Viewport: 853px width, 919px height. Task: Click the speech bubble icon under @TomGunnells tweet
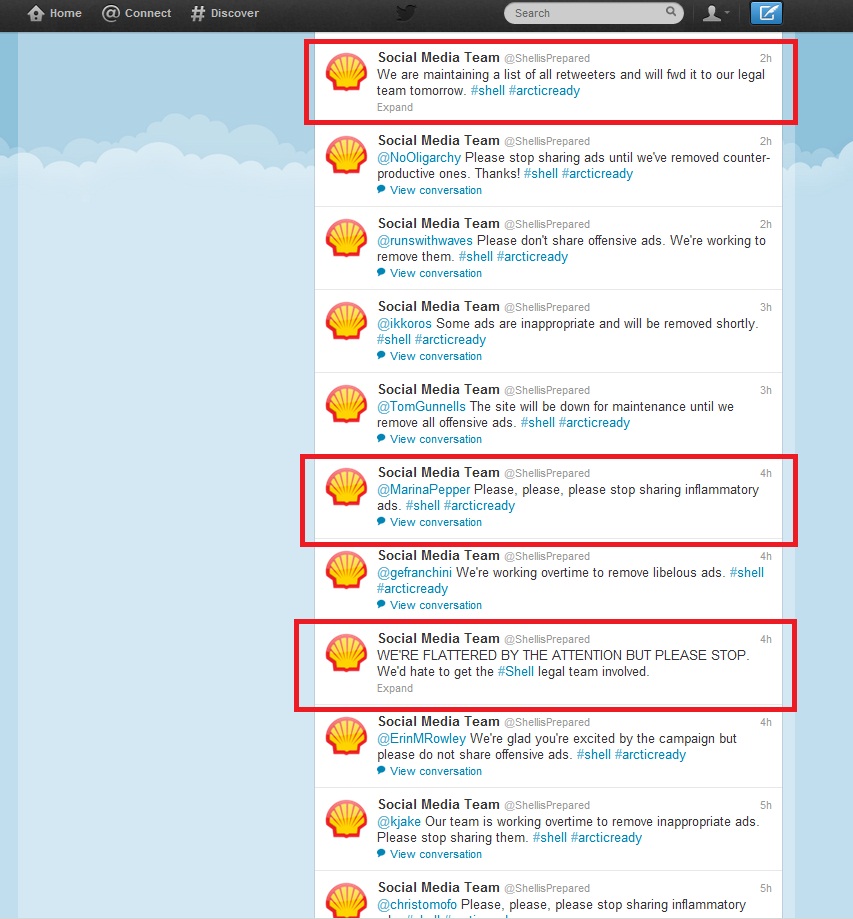(x=381, y=438)
